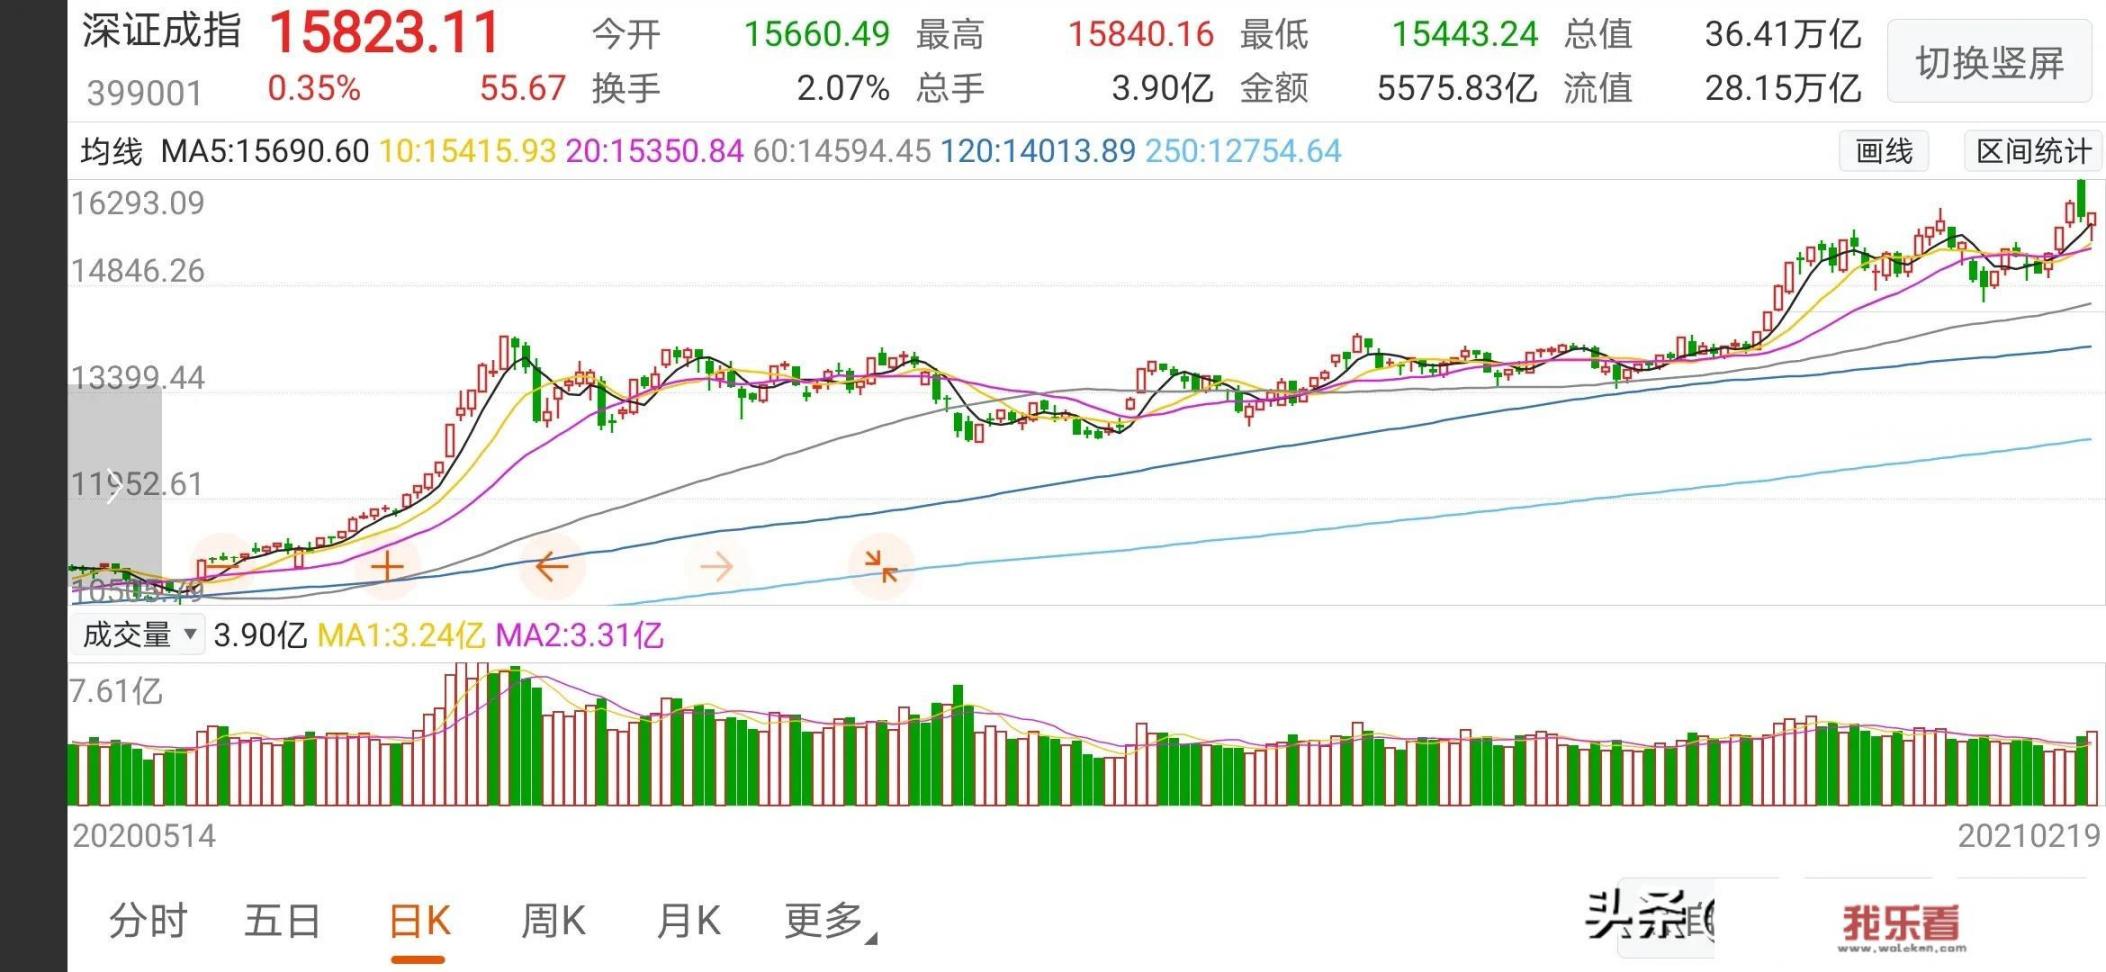Click the 金额 value 5575.83亿
The image size is (2106, 972).
click(x=1457, y=89)
